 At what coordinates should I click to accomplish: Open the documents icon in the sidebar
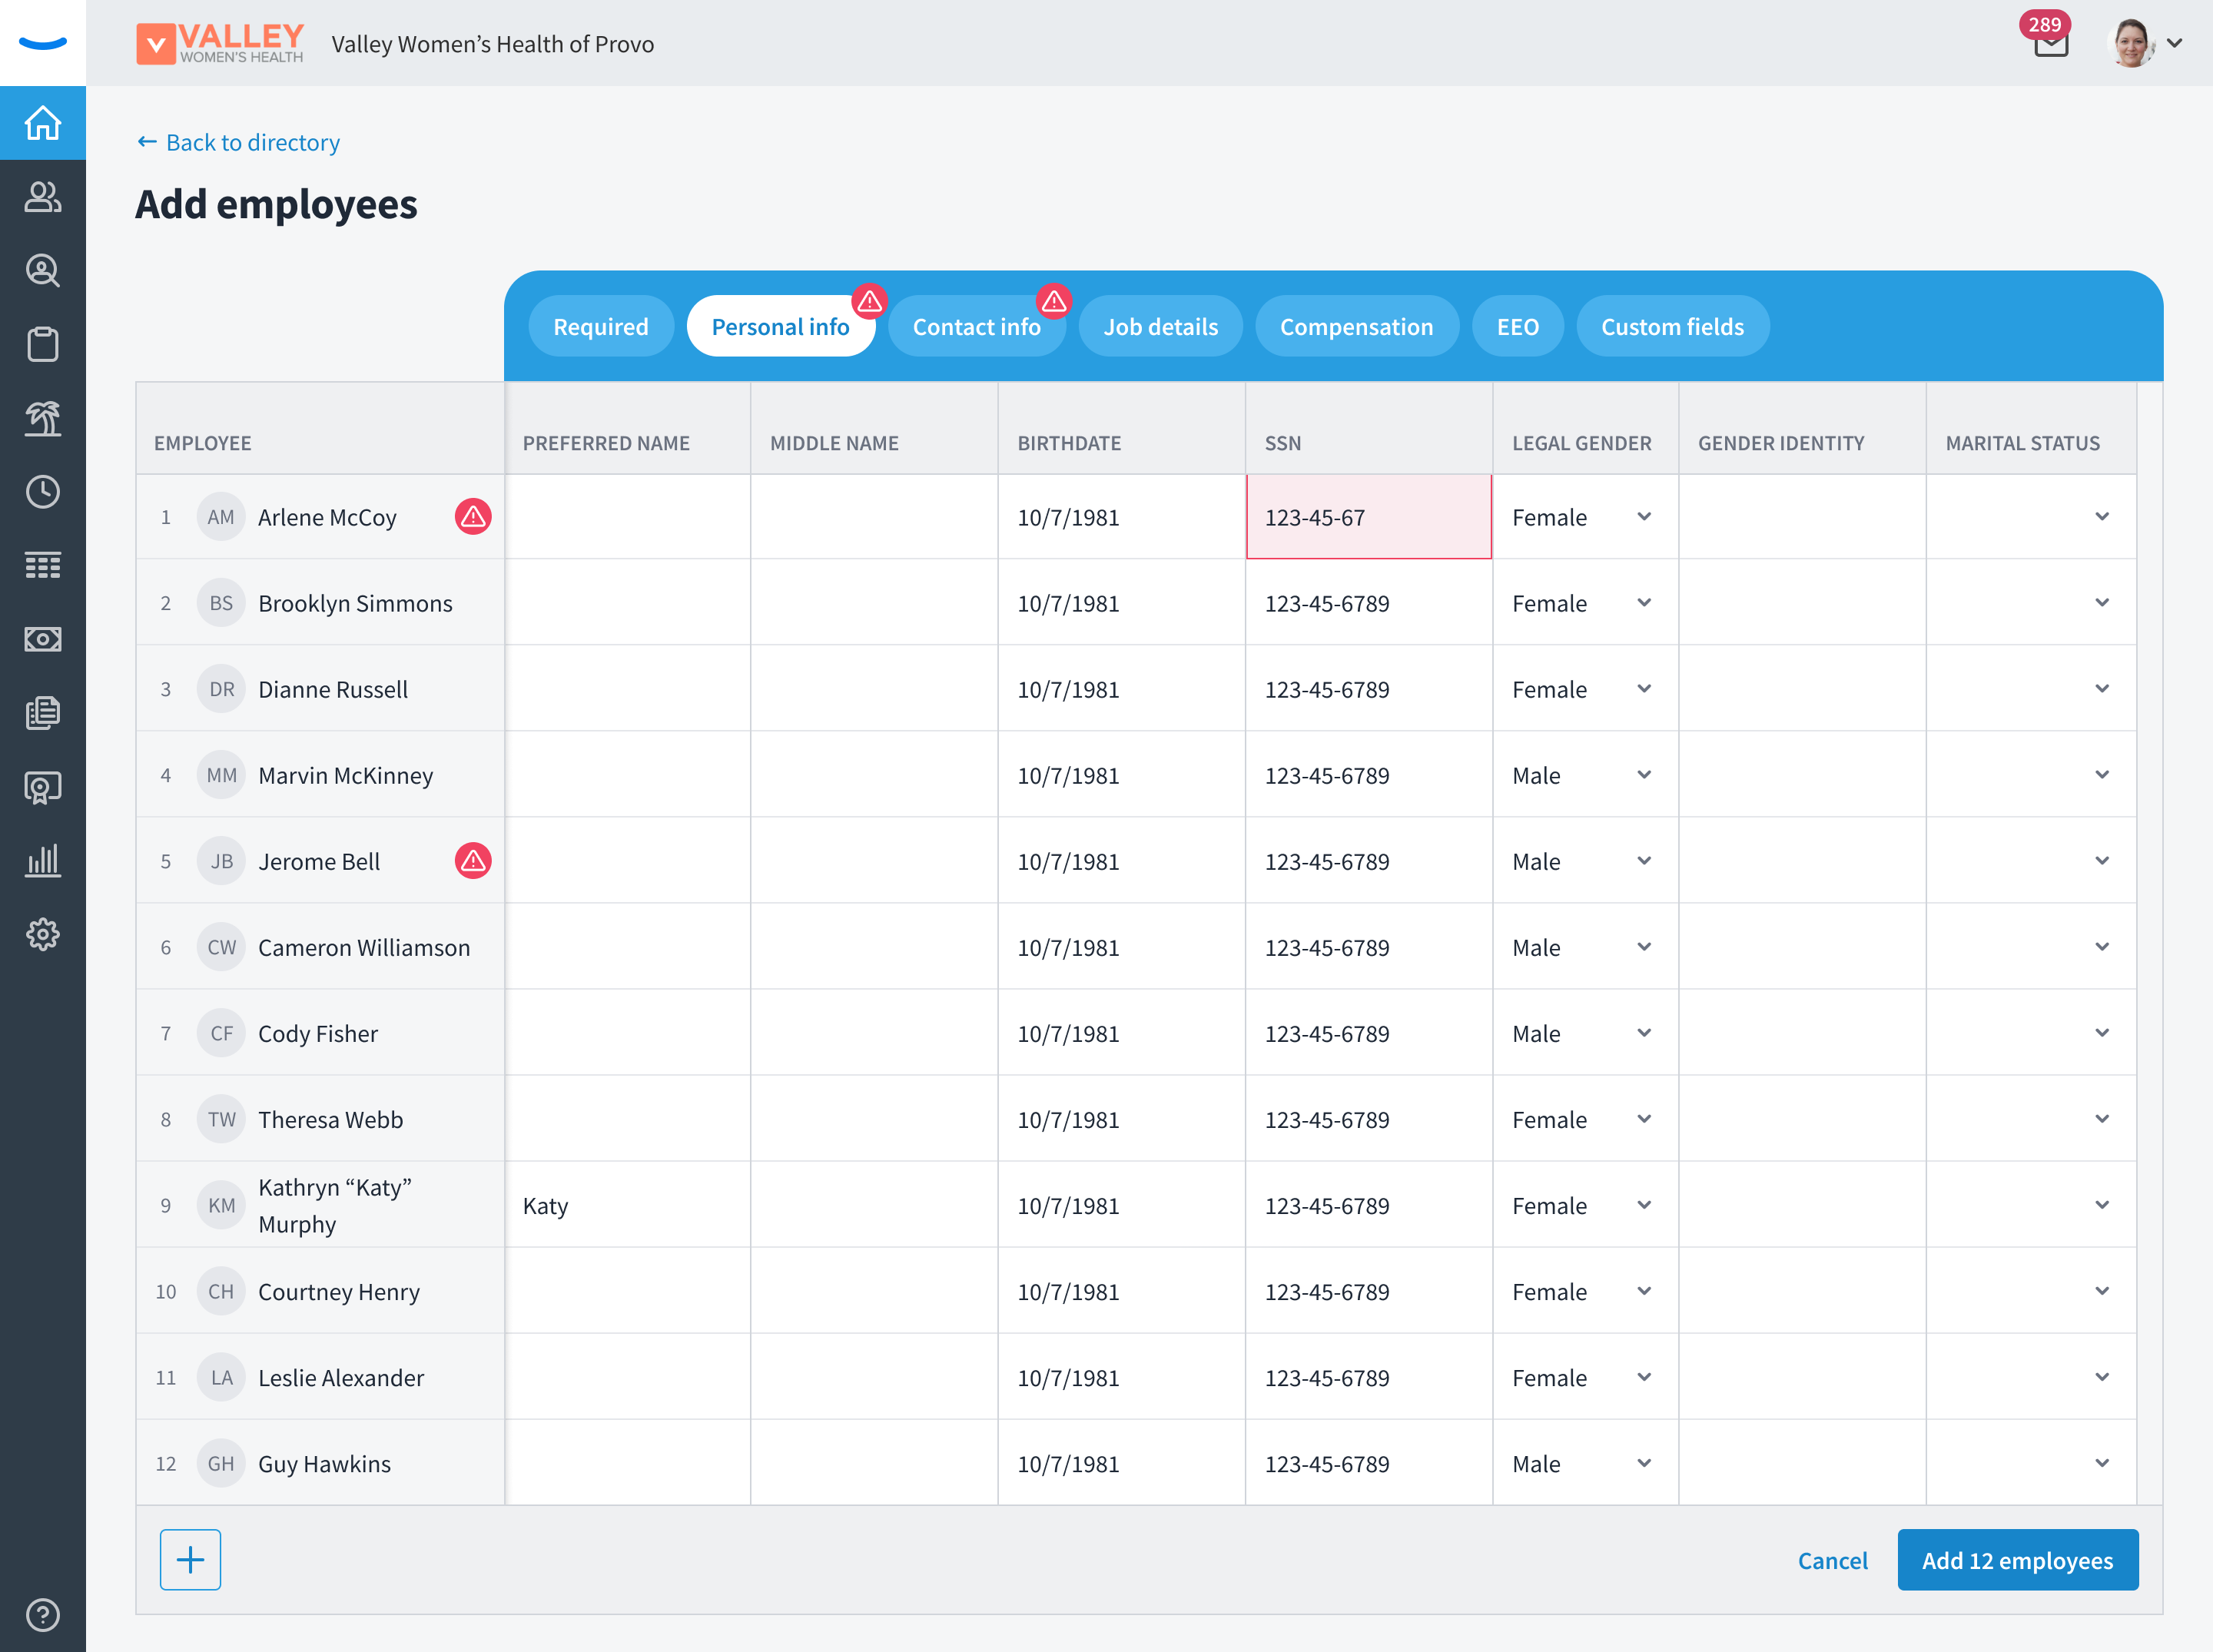point(43,713)
